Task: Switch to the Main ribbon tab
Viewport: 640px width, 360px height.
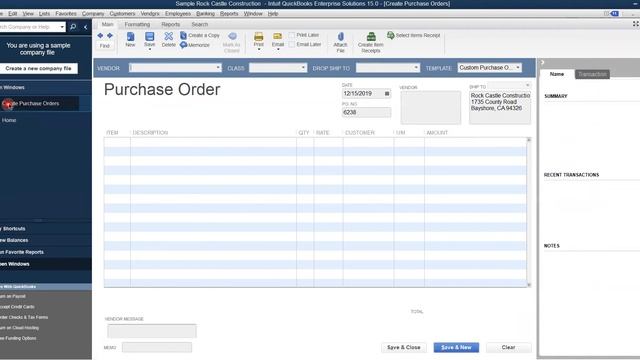Action: coord(107,24)
